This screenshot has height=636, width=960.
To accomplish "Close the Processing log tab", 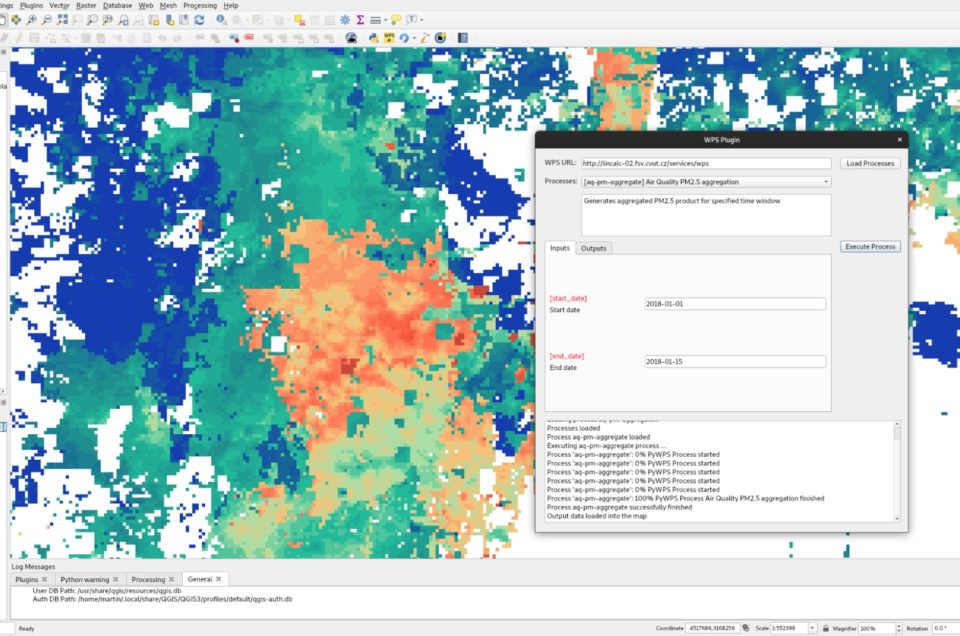I will (172, 579).
